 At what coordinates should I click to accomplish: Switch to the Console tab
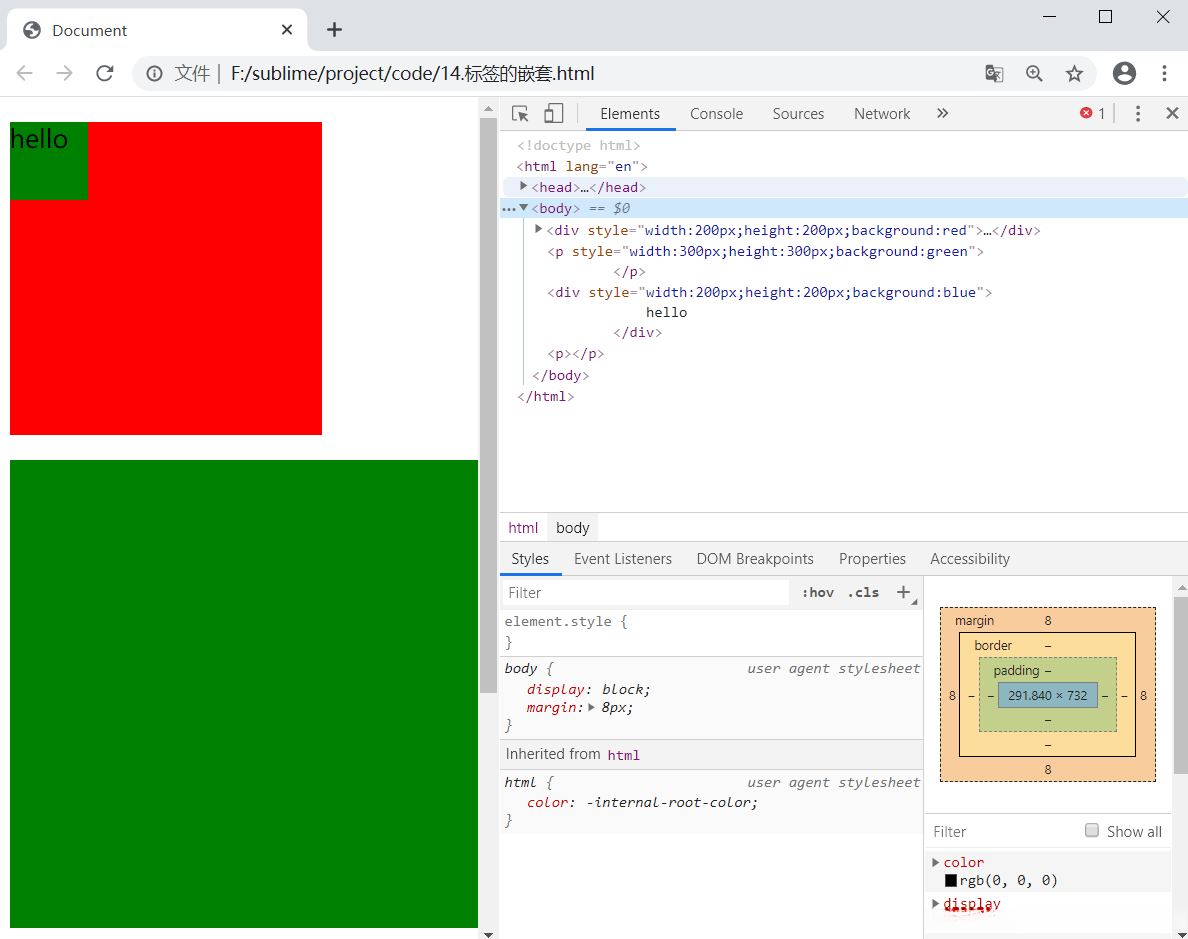click(x=716, y=114)
